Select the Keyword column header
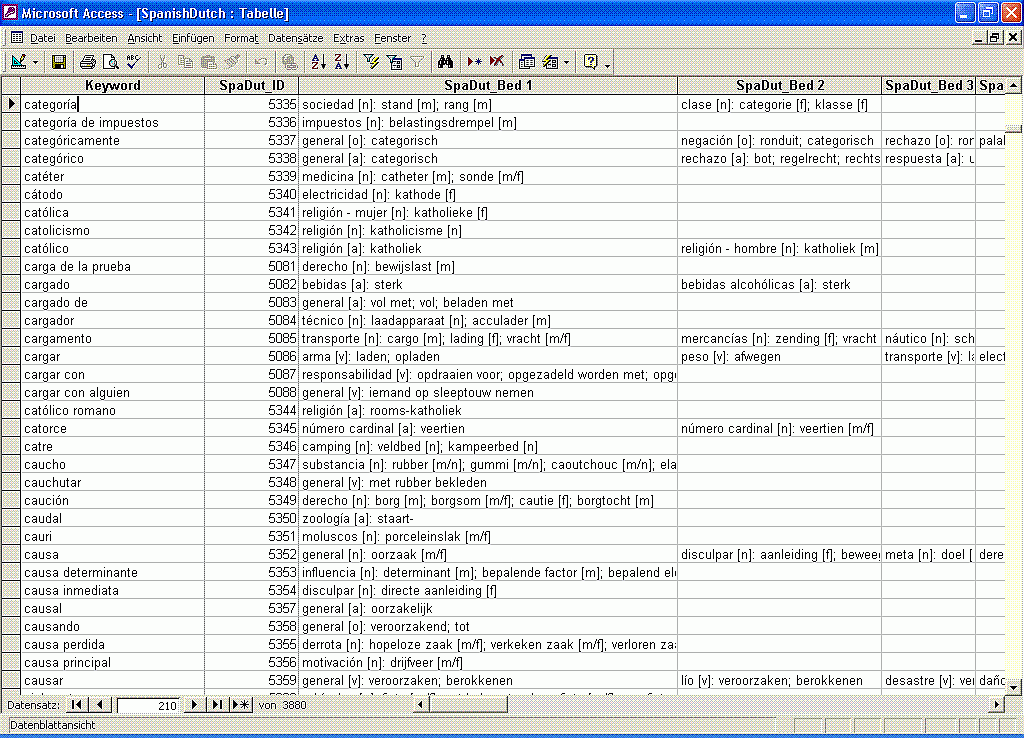Image resolution: width=1024 pixels, height=738 pixels. [113, 86]
